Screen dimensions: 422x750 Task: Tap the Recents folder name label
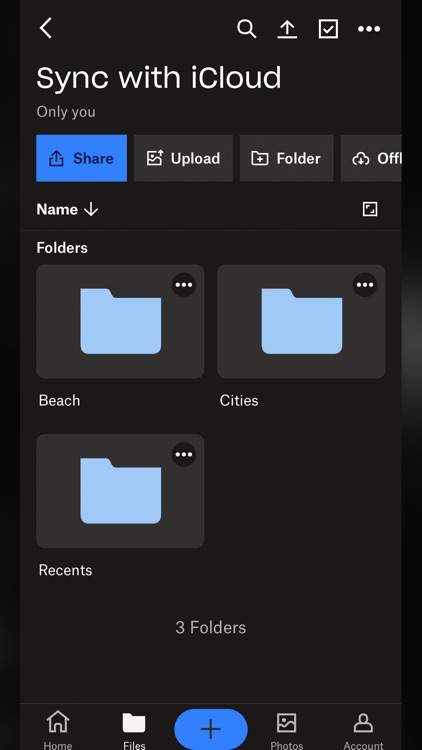[x=65, y=570]
